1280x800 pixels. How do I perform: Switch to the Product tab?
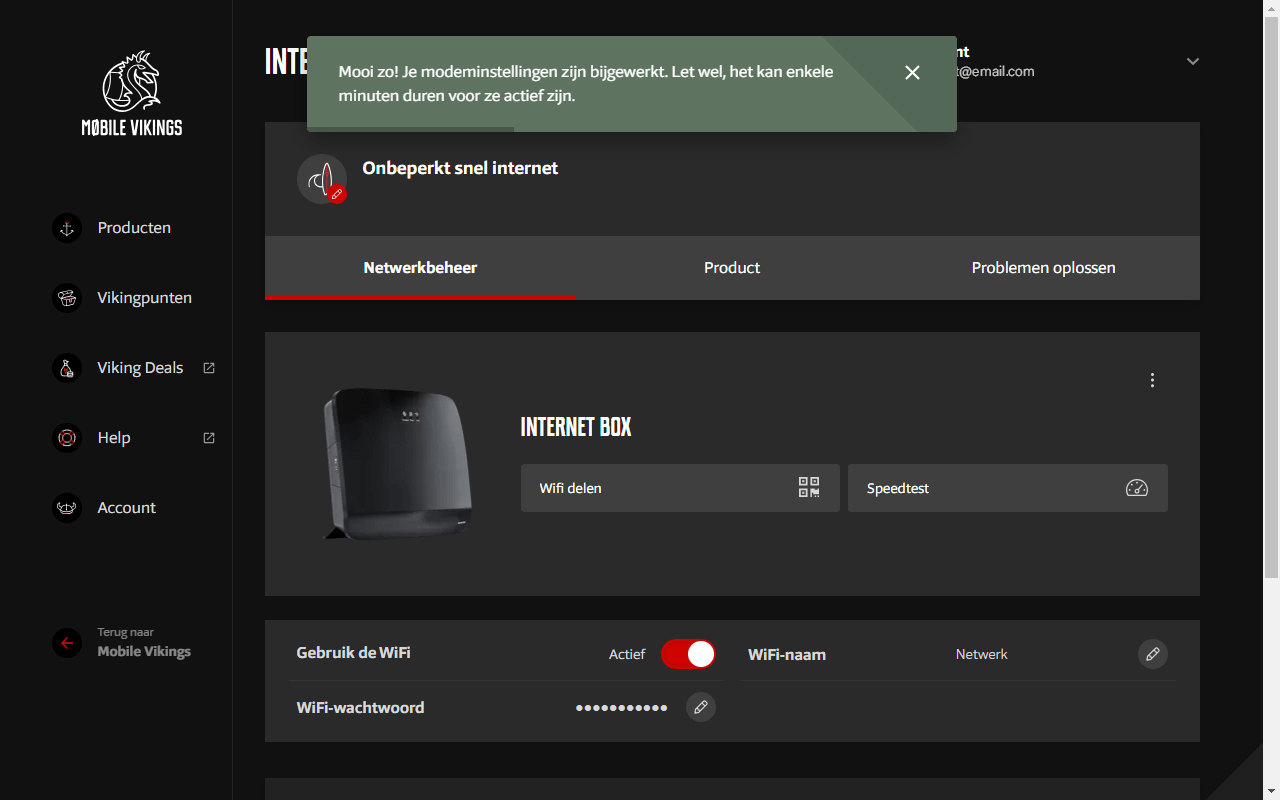click(x=732, y=268)
